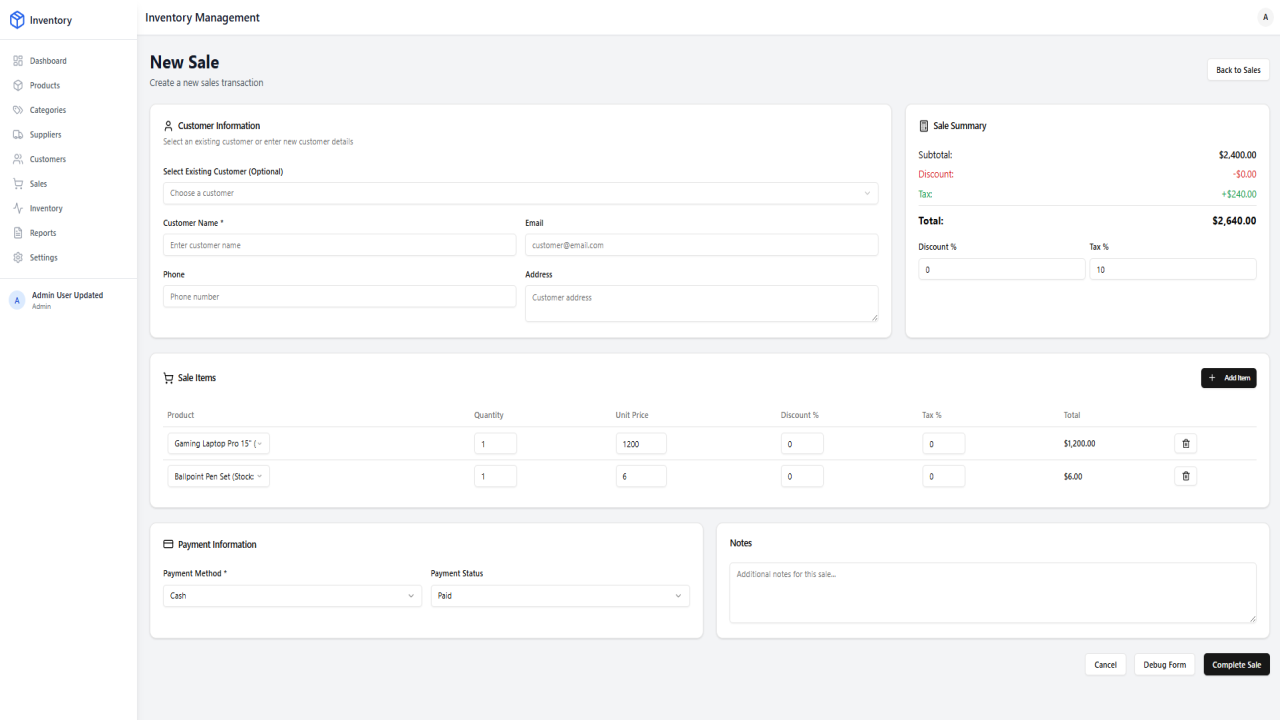Click the Admin User Updated avatar circle

17,300
